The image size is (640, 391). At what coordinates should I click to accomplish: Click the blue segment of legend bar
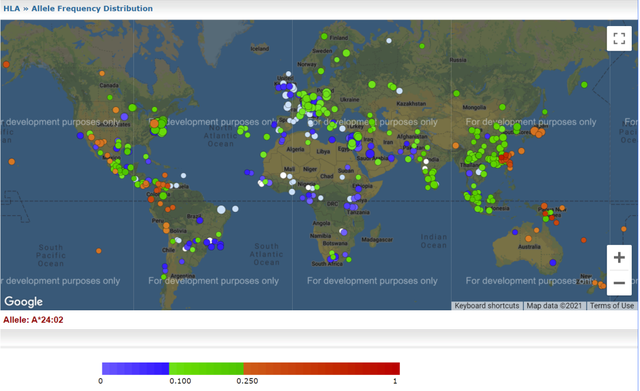point(136,369)
